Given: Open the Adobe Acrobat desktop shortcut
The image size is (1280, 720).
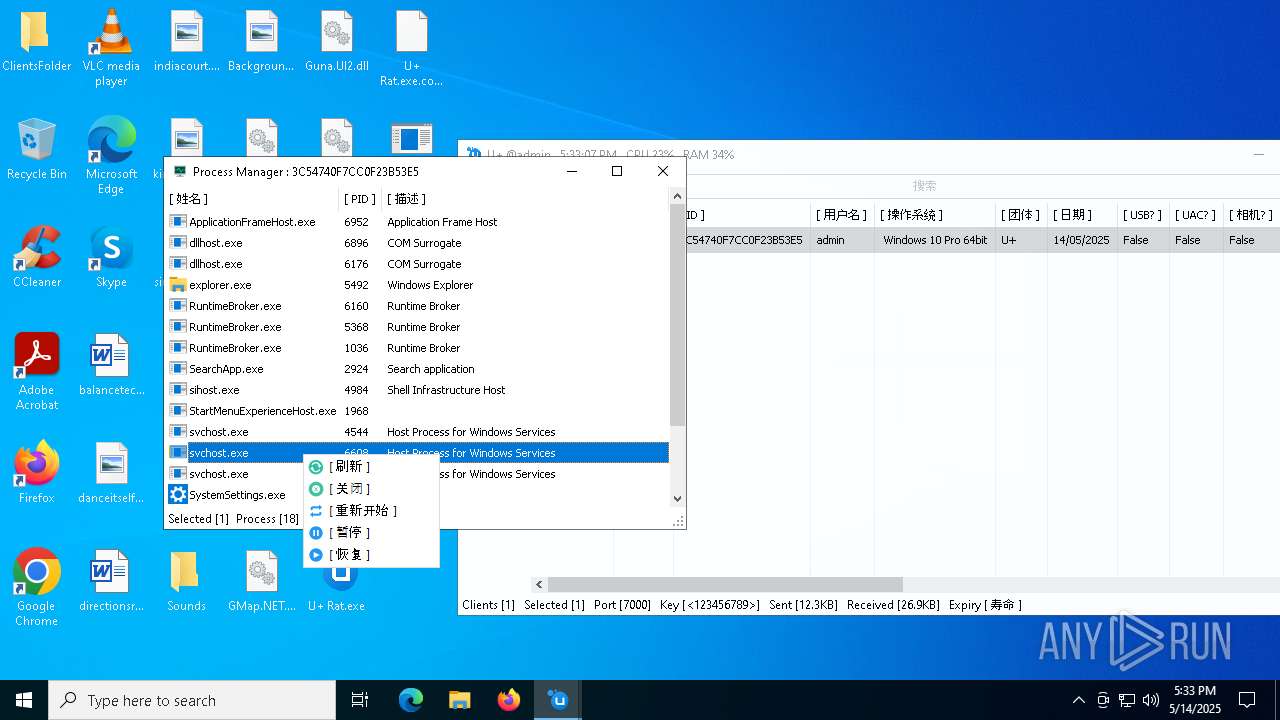Looking at the screenshot, I should [36, 372].
